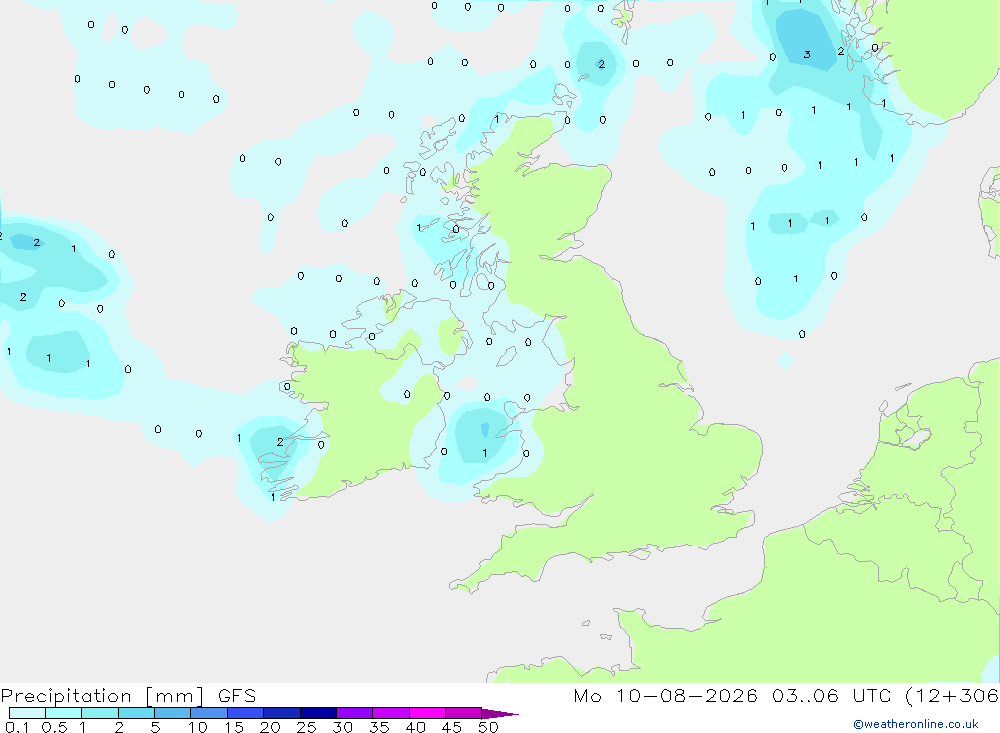Click the '15' legend scale label
The height and width of the screenshot is (733, 1000).
tap(234, 727)
